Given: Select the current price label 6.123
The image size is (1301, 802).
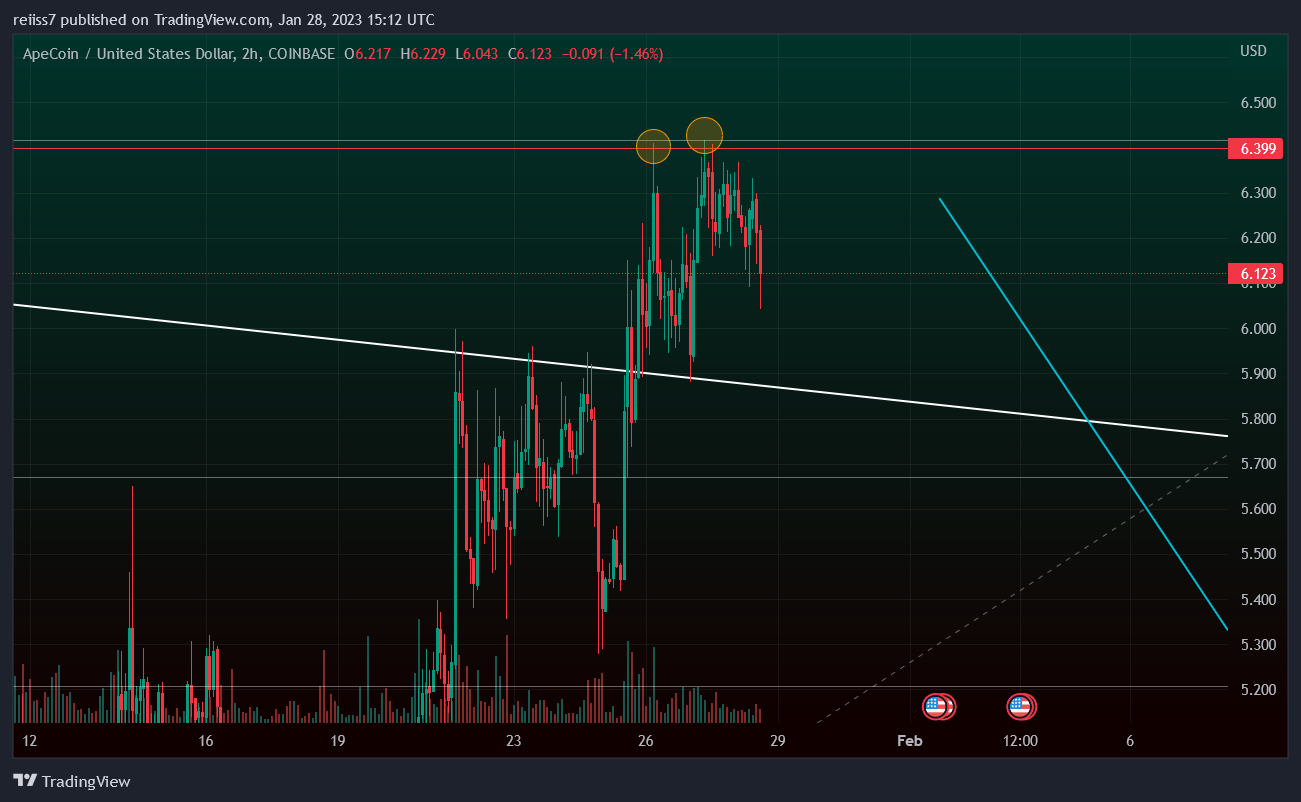Looking at the screenshot, I should tap(1254, 273).
